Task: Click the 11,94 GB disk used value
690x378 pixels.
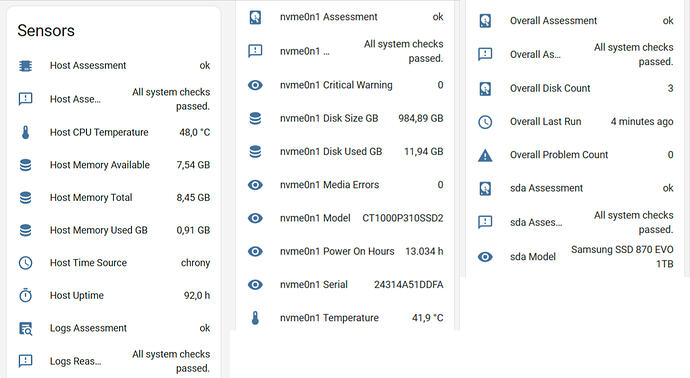Action: pyautogui.click(x=424, y=151)
